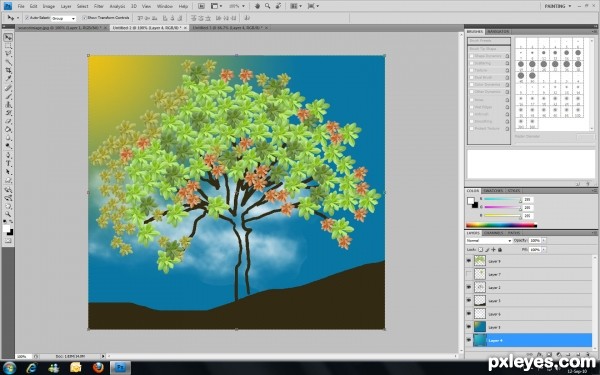Enable Show Transform Controls checkbox
The height and width of the screenshot is (375, 600).
tap(85, 18)
